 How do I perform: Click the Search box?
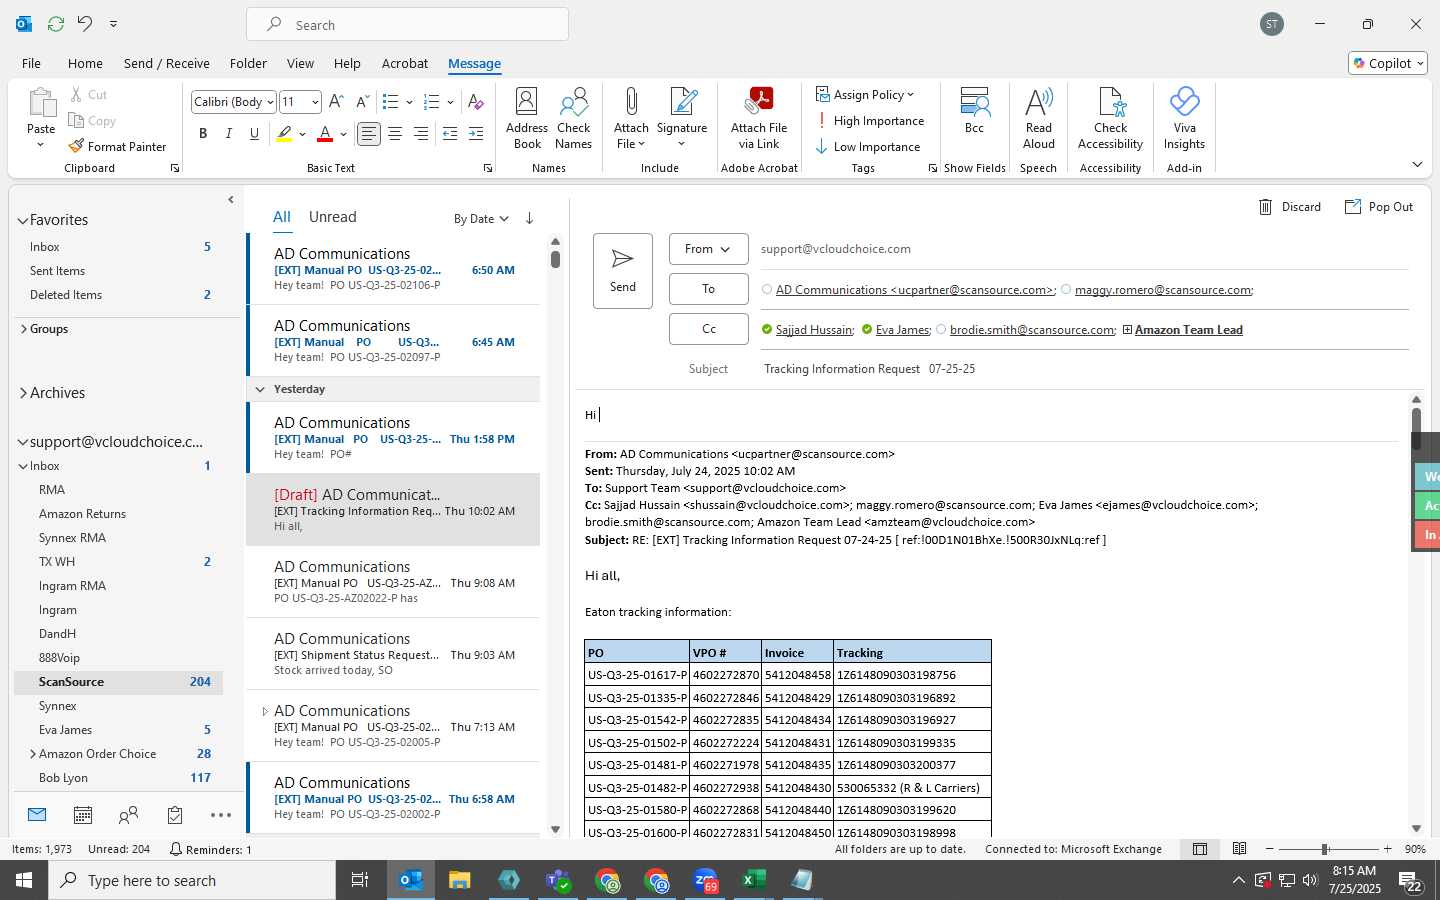coord(408,25)
